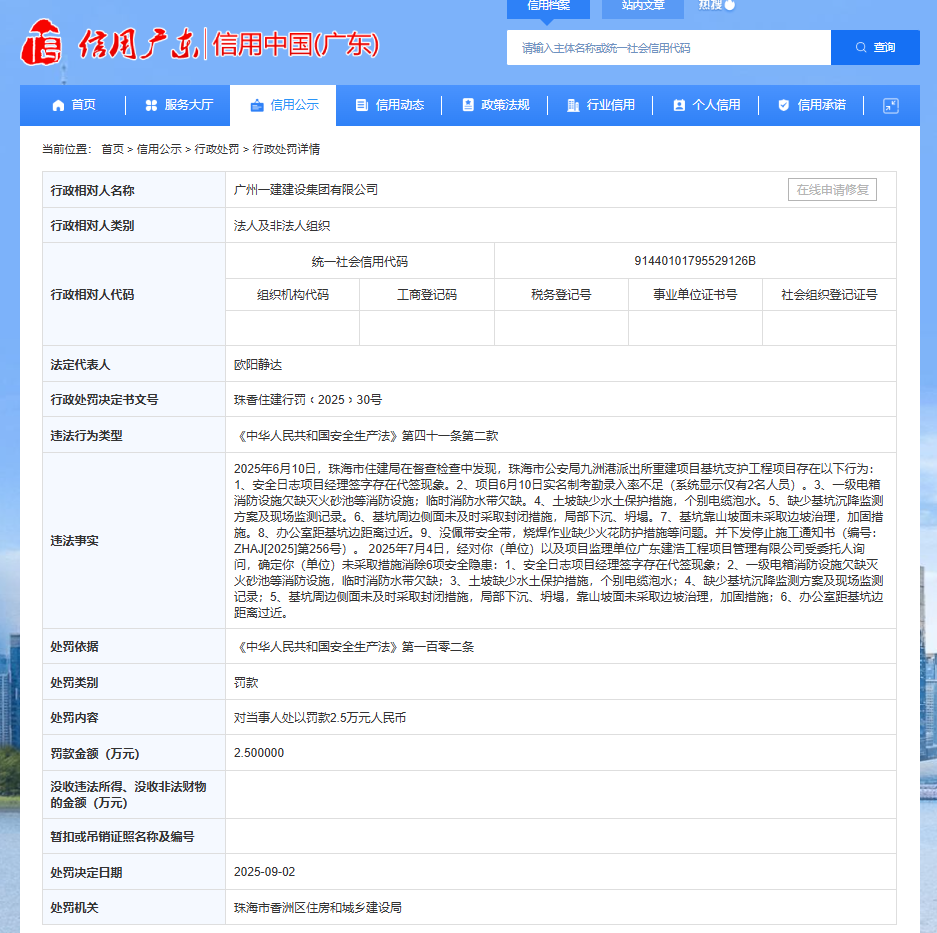937x933 pixels.
Task: Click 对当事人处以罚款2.5万元人民币 text
Action: coord(320,718)
